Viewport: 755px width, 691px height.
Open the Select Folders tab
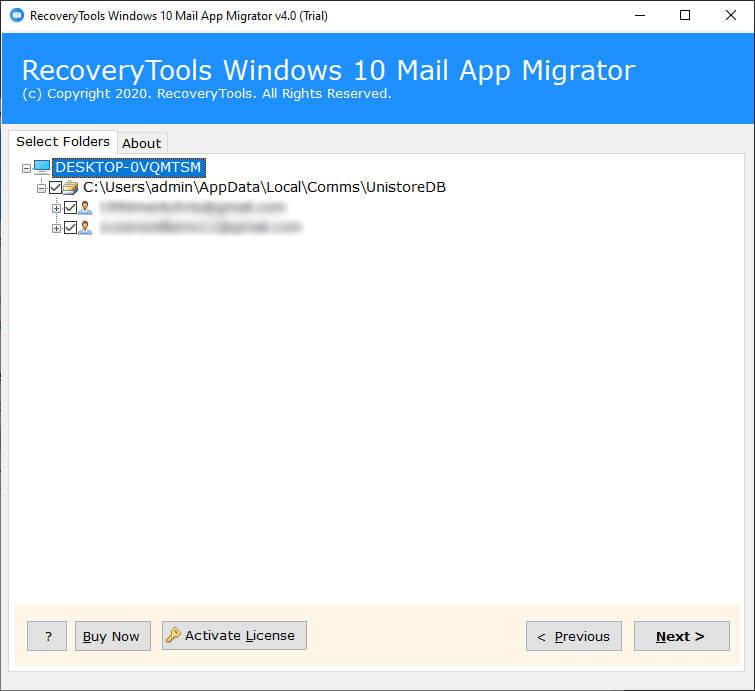coord(63,141)
